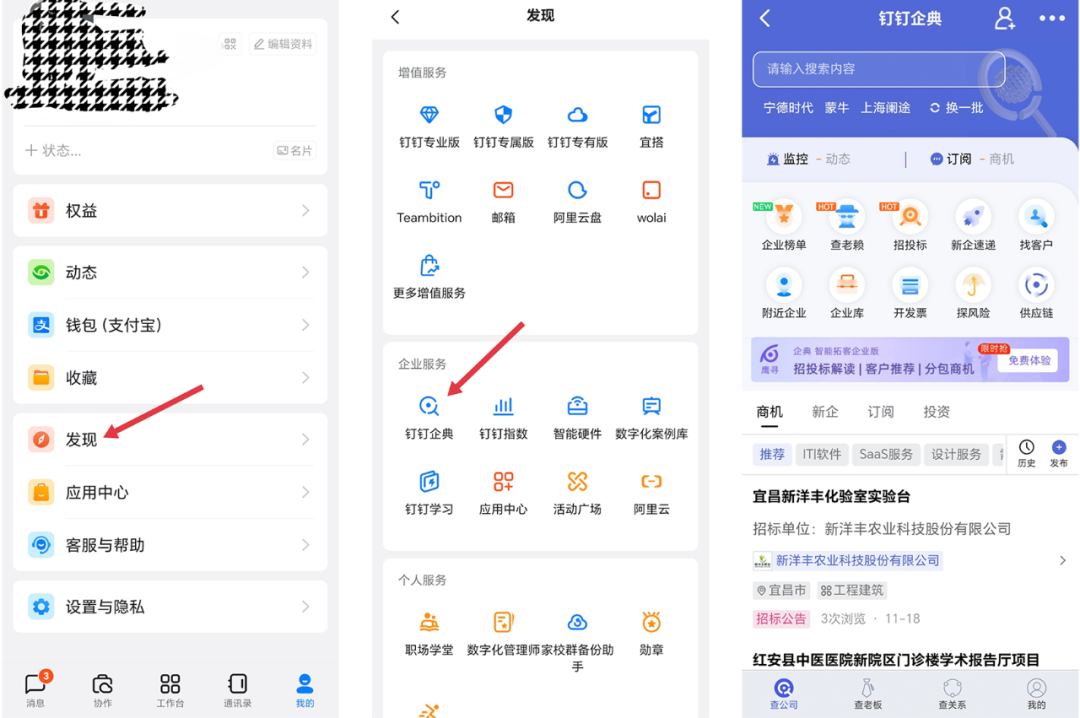
Task: Open 阿里云 service icon
Action: point(652,493)
